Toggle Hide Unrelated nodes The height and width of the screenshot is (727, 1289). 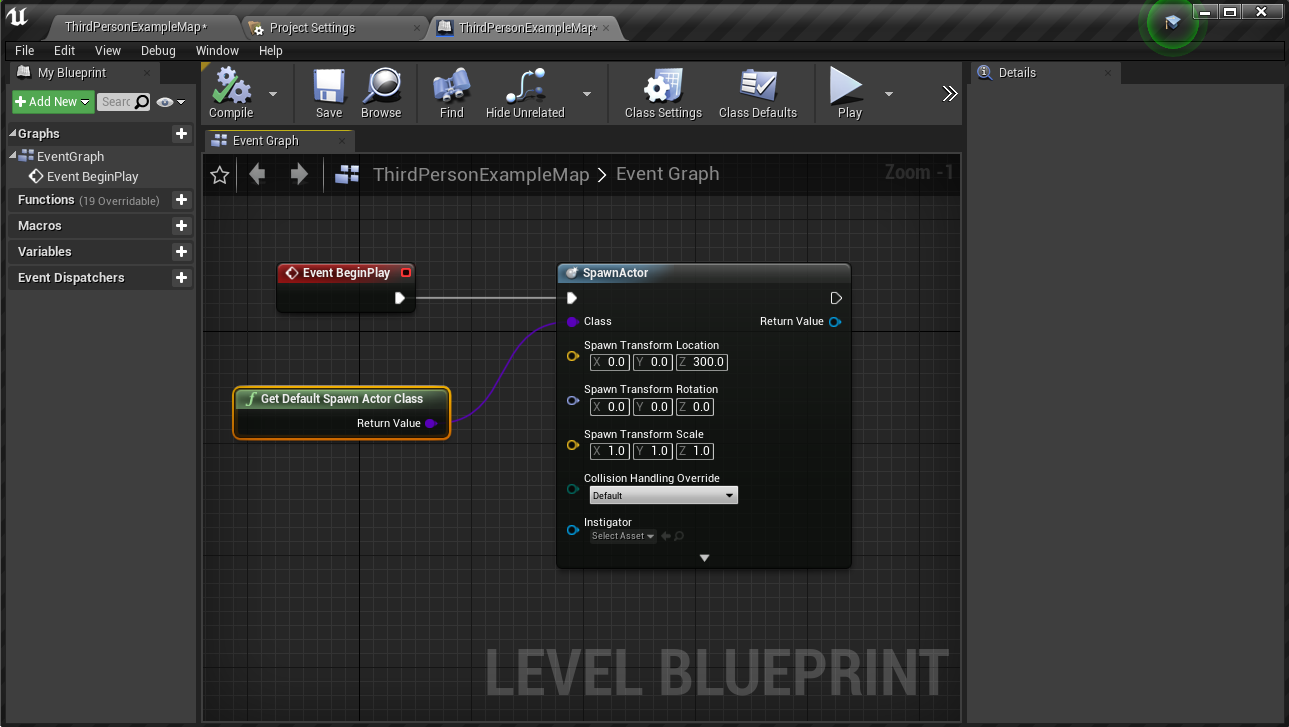525,94
